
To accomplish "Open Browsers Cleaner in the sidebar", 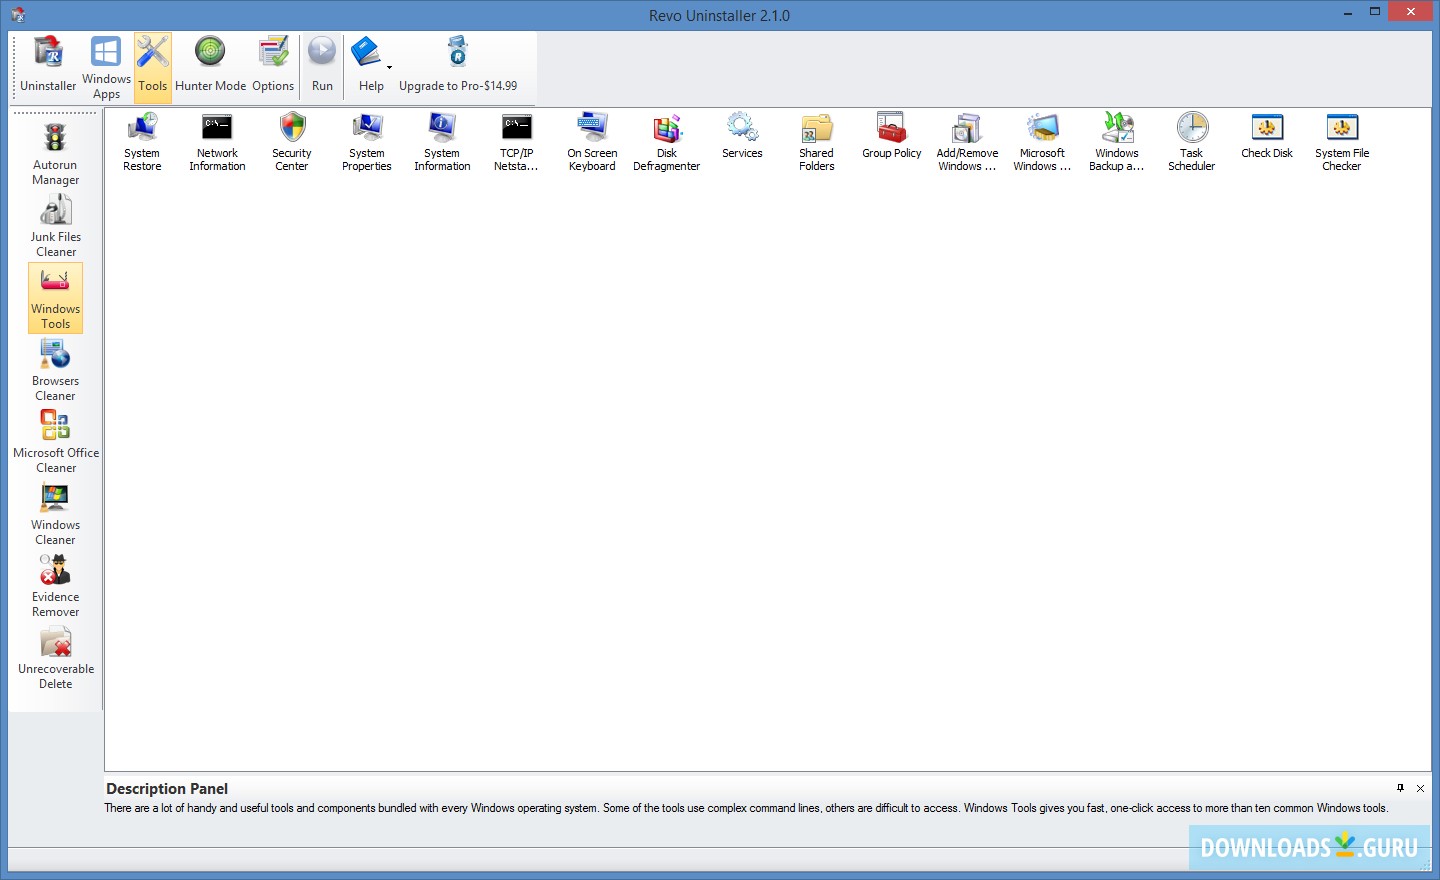I will (55, 370).
